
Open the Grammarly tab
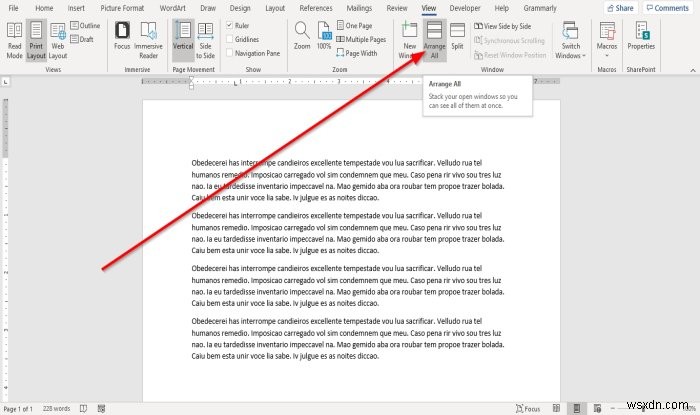[540, 8]
